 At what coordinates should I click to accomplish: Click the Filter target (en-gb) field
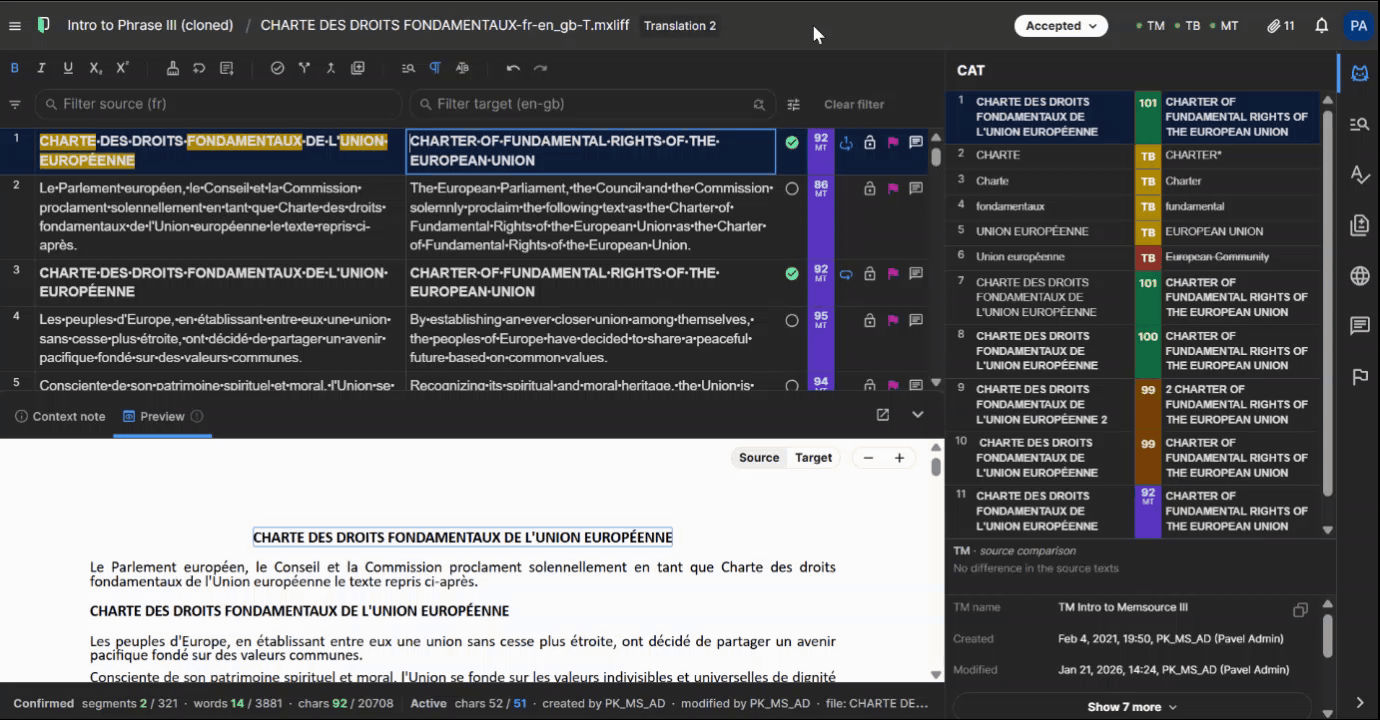click(x=592, y=104)
